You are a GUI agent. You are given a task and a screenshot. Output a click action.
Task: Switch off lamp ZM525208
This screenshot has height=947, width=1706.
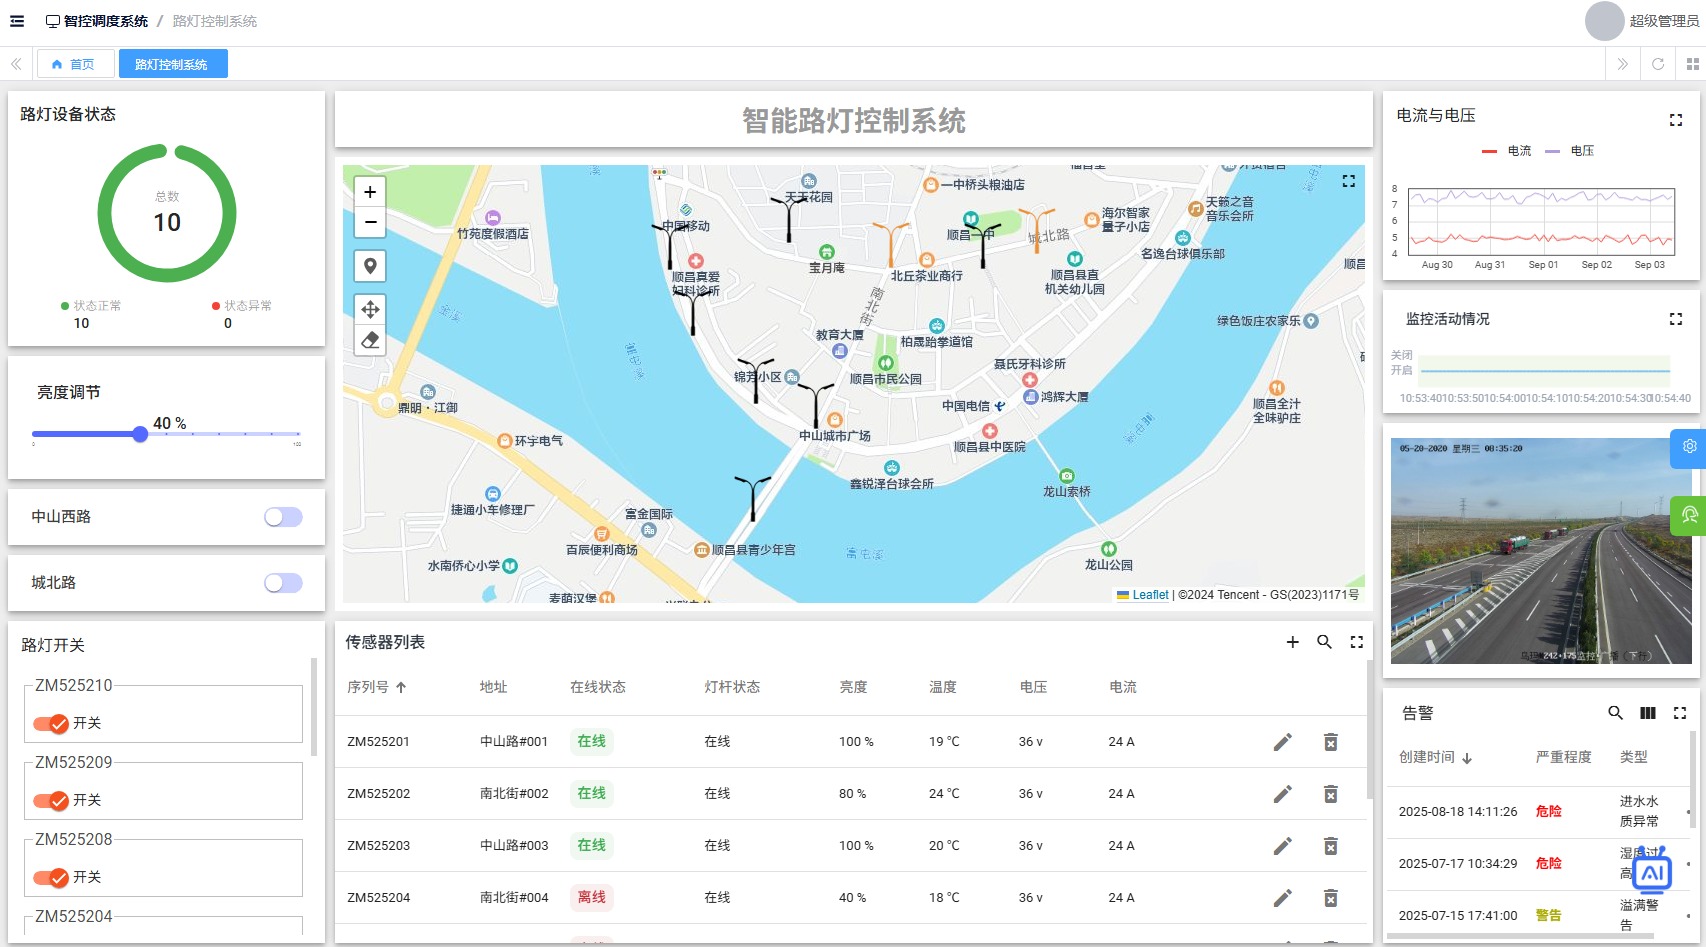[51, 877]
